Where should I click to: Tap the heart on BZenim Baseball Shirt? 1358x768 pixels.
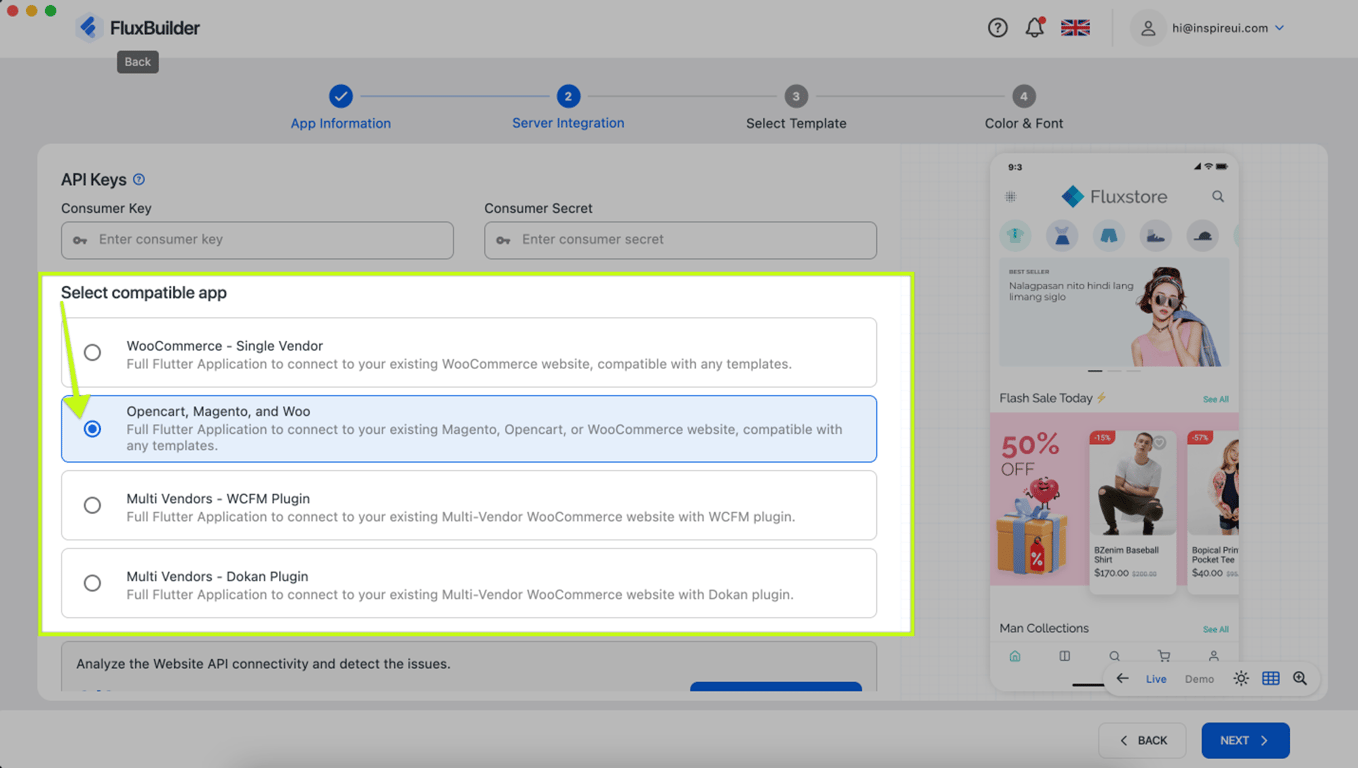pyautogui.click(x=1160, y=442)
